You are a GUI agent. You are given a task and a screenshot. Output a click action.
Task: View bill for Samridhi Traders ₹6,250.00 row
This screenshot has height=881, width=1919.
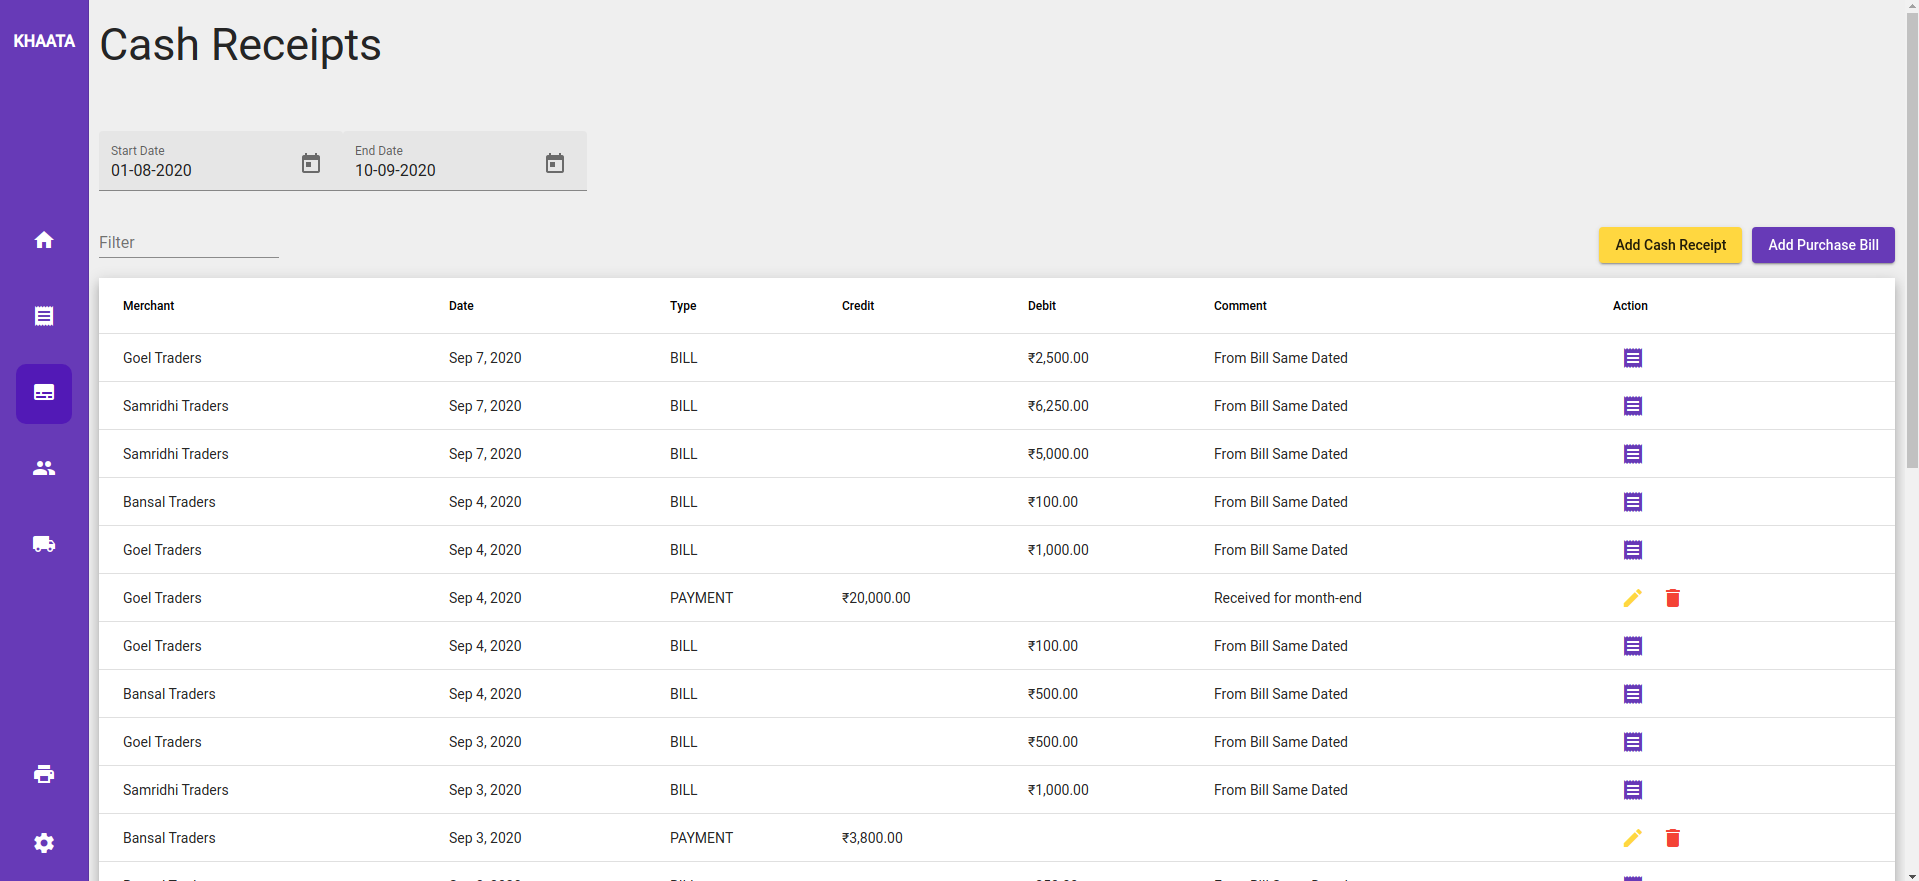coord(1633,406)
